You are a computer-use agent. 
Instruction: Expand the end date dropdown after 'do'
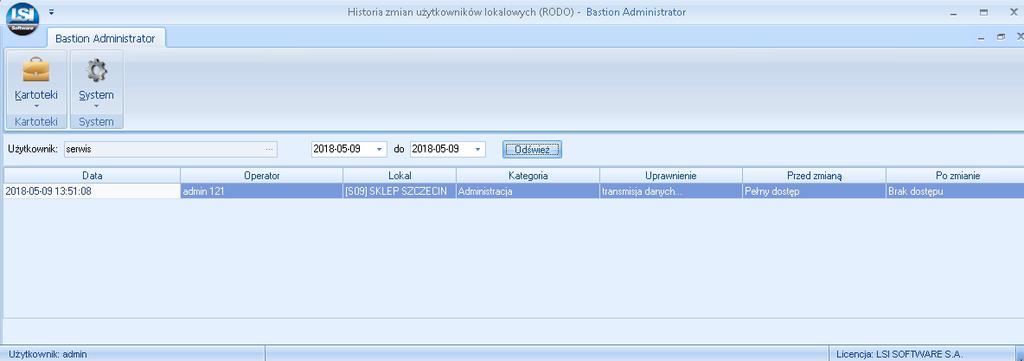[x=479, y=149]
